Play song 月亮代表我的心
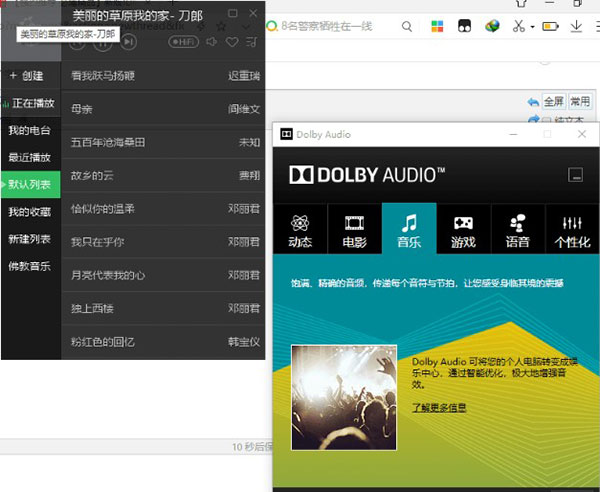 (x=163, y=275)
